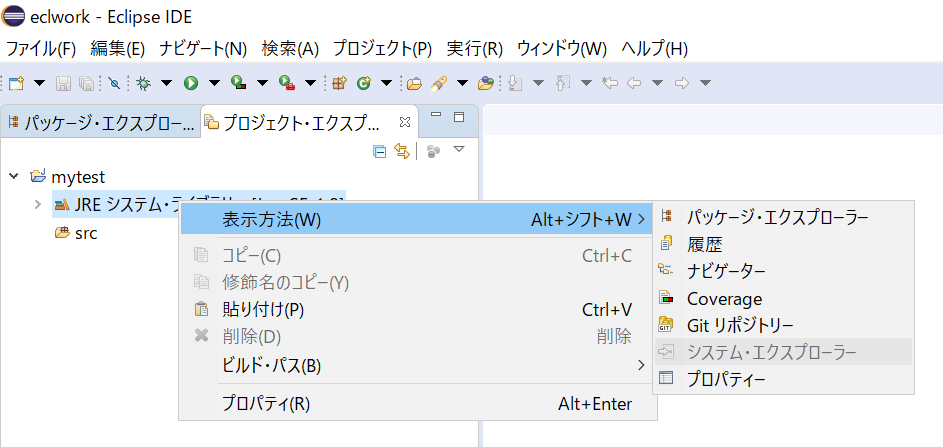This screenshot has width=943, height=447.
Task: Open the ファイル(F) menu
Action: pos(41,49)
